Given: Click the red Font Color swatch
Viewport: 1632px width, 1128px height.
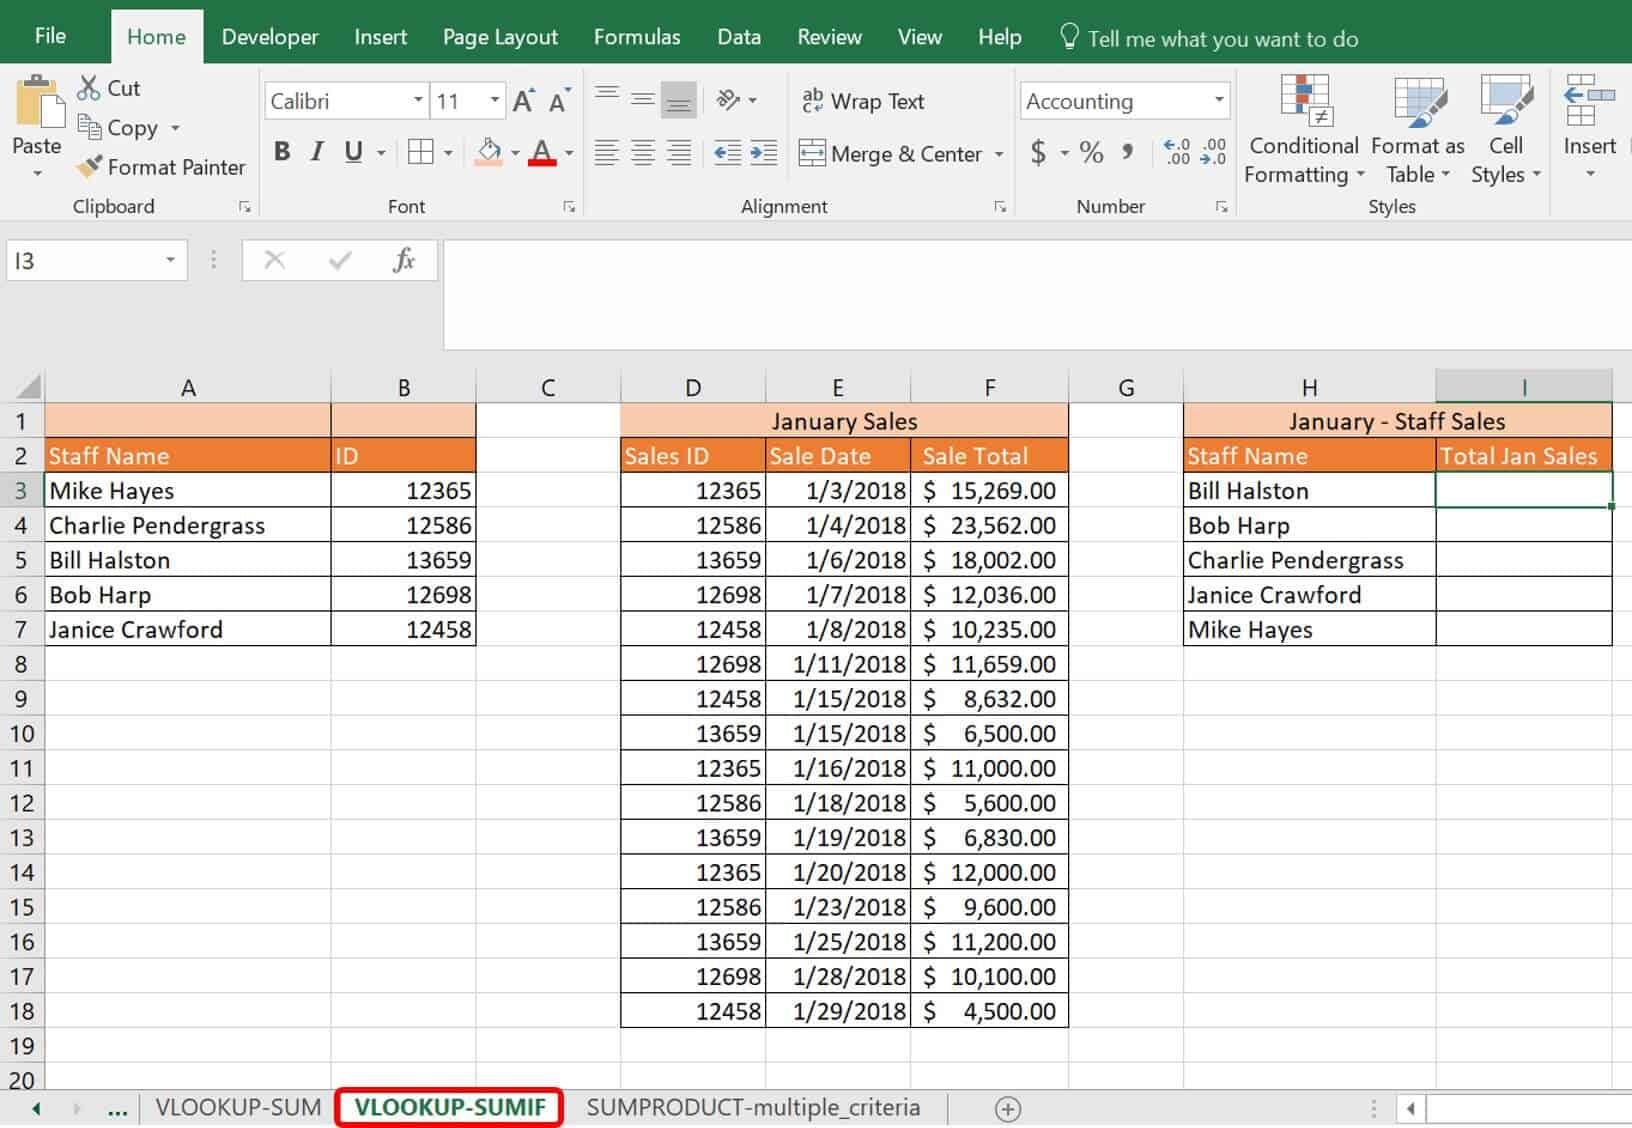Looking at the screenshot, I should click(x=541, y=152).
